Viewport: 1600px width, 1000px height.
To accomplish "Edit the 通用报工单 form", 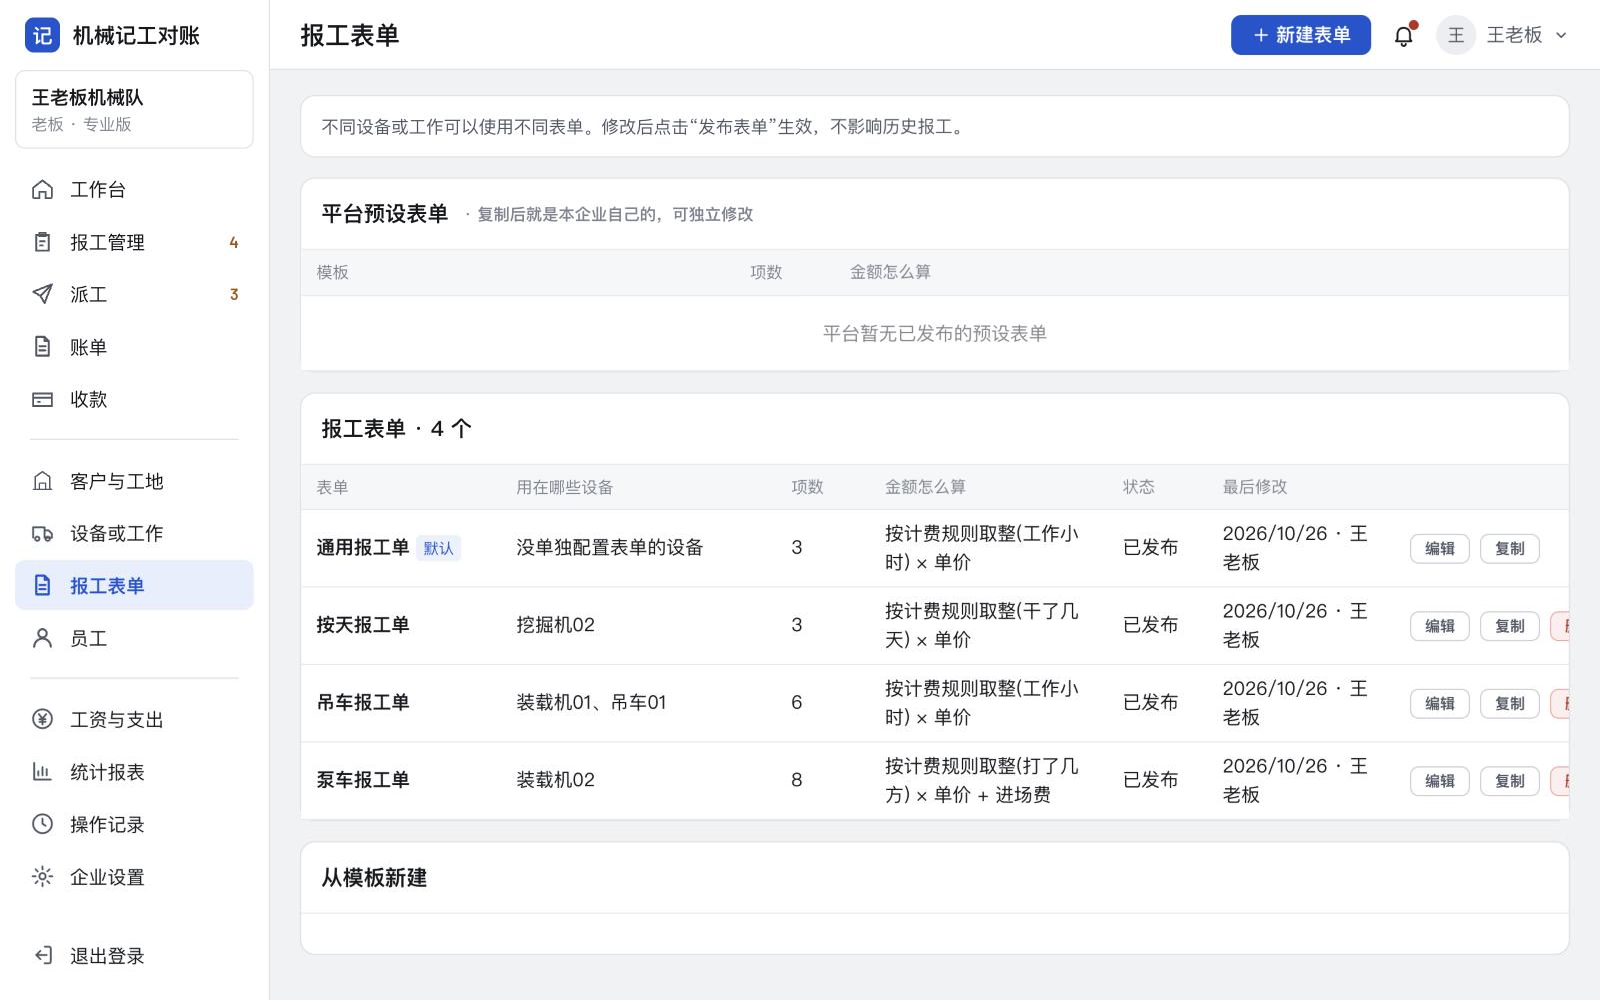I will pos(1439,548).
